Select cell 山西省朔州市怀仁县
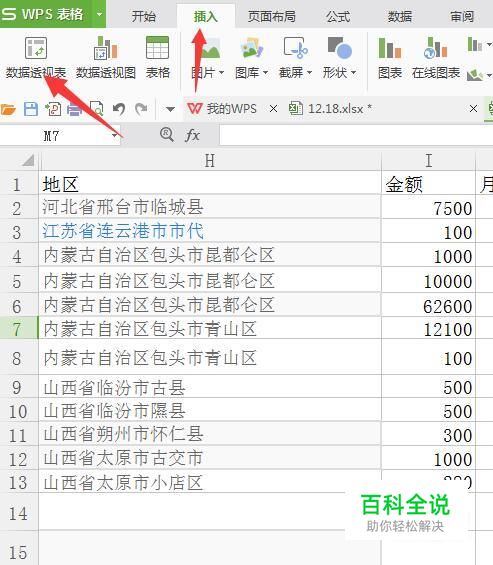 [210, 435]
